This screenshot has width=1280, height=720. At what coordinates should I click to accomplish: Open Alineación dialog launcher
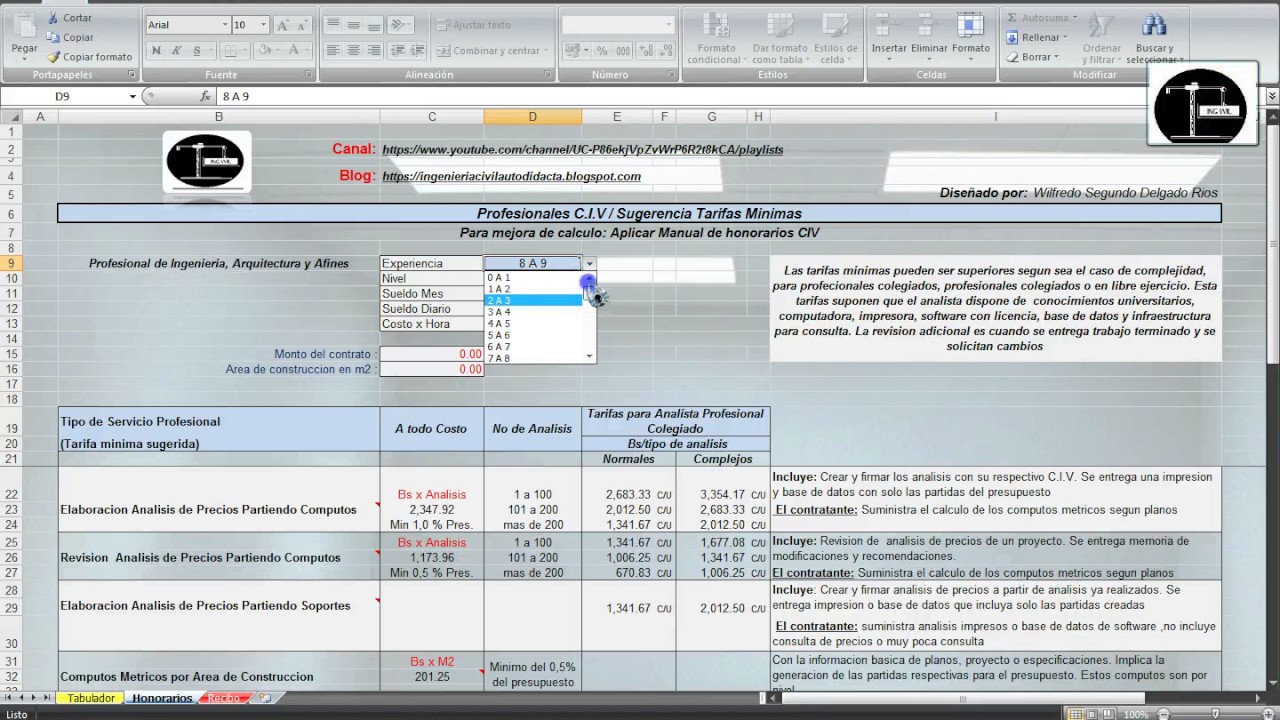click(x=548, y=75)
